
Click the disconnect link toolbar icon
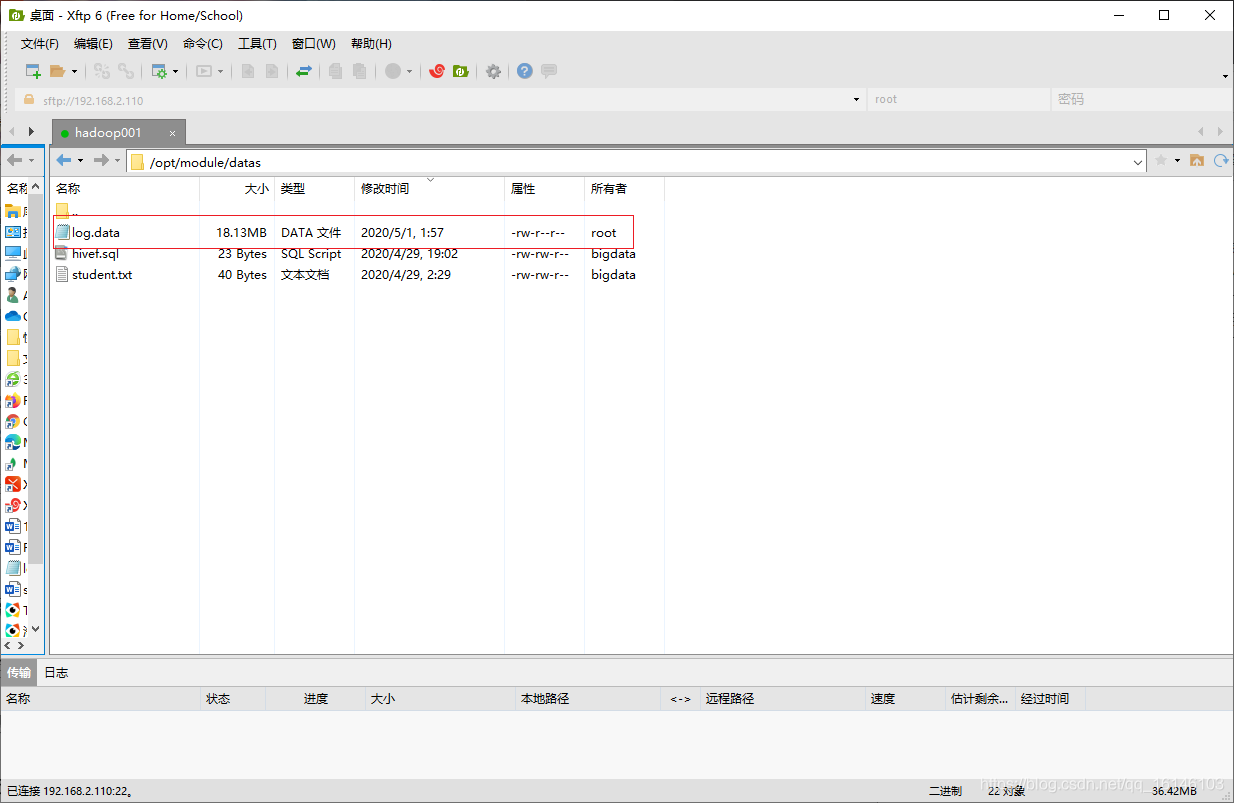click(x=102, y=71)
